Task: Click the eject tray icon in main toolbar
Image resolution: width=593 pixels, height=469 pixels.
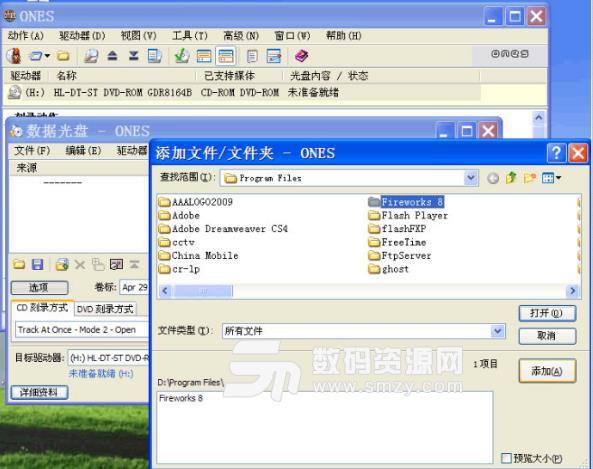Action: (112, 56)
